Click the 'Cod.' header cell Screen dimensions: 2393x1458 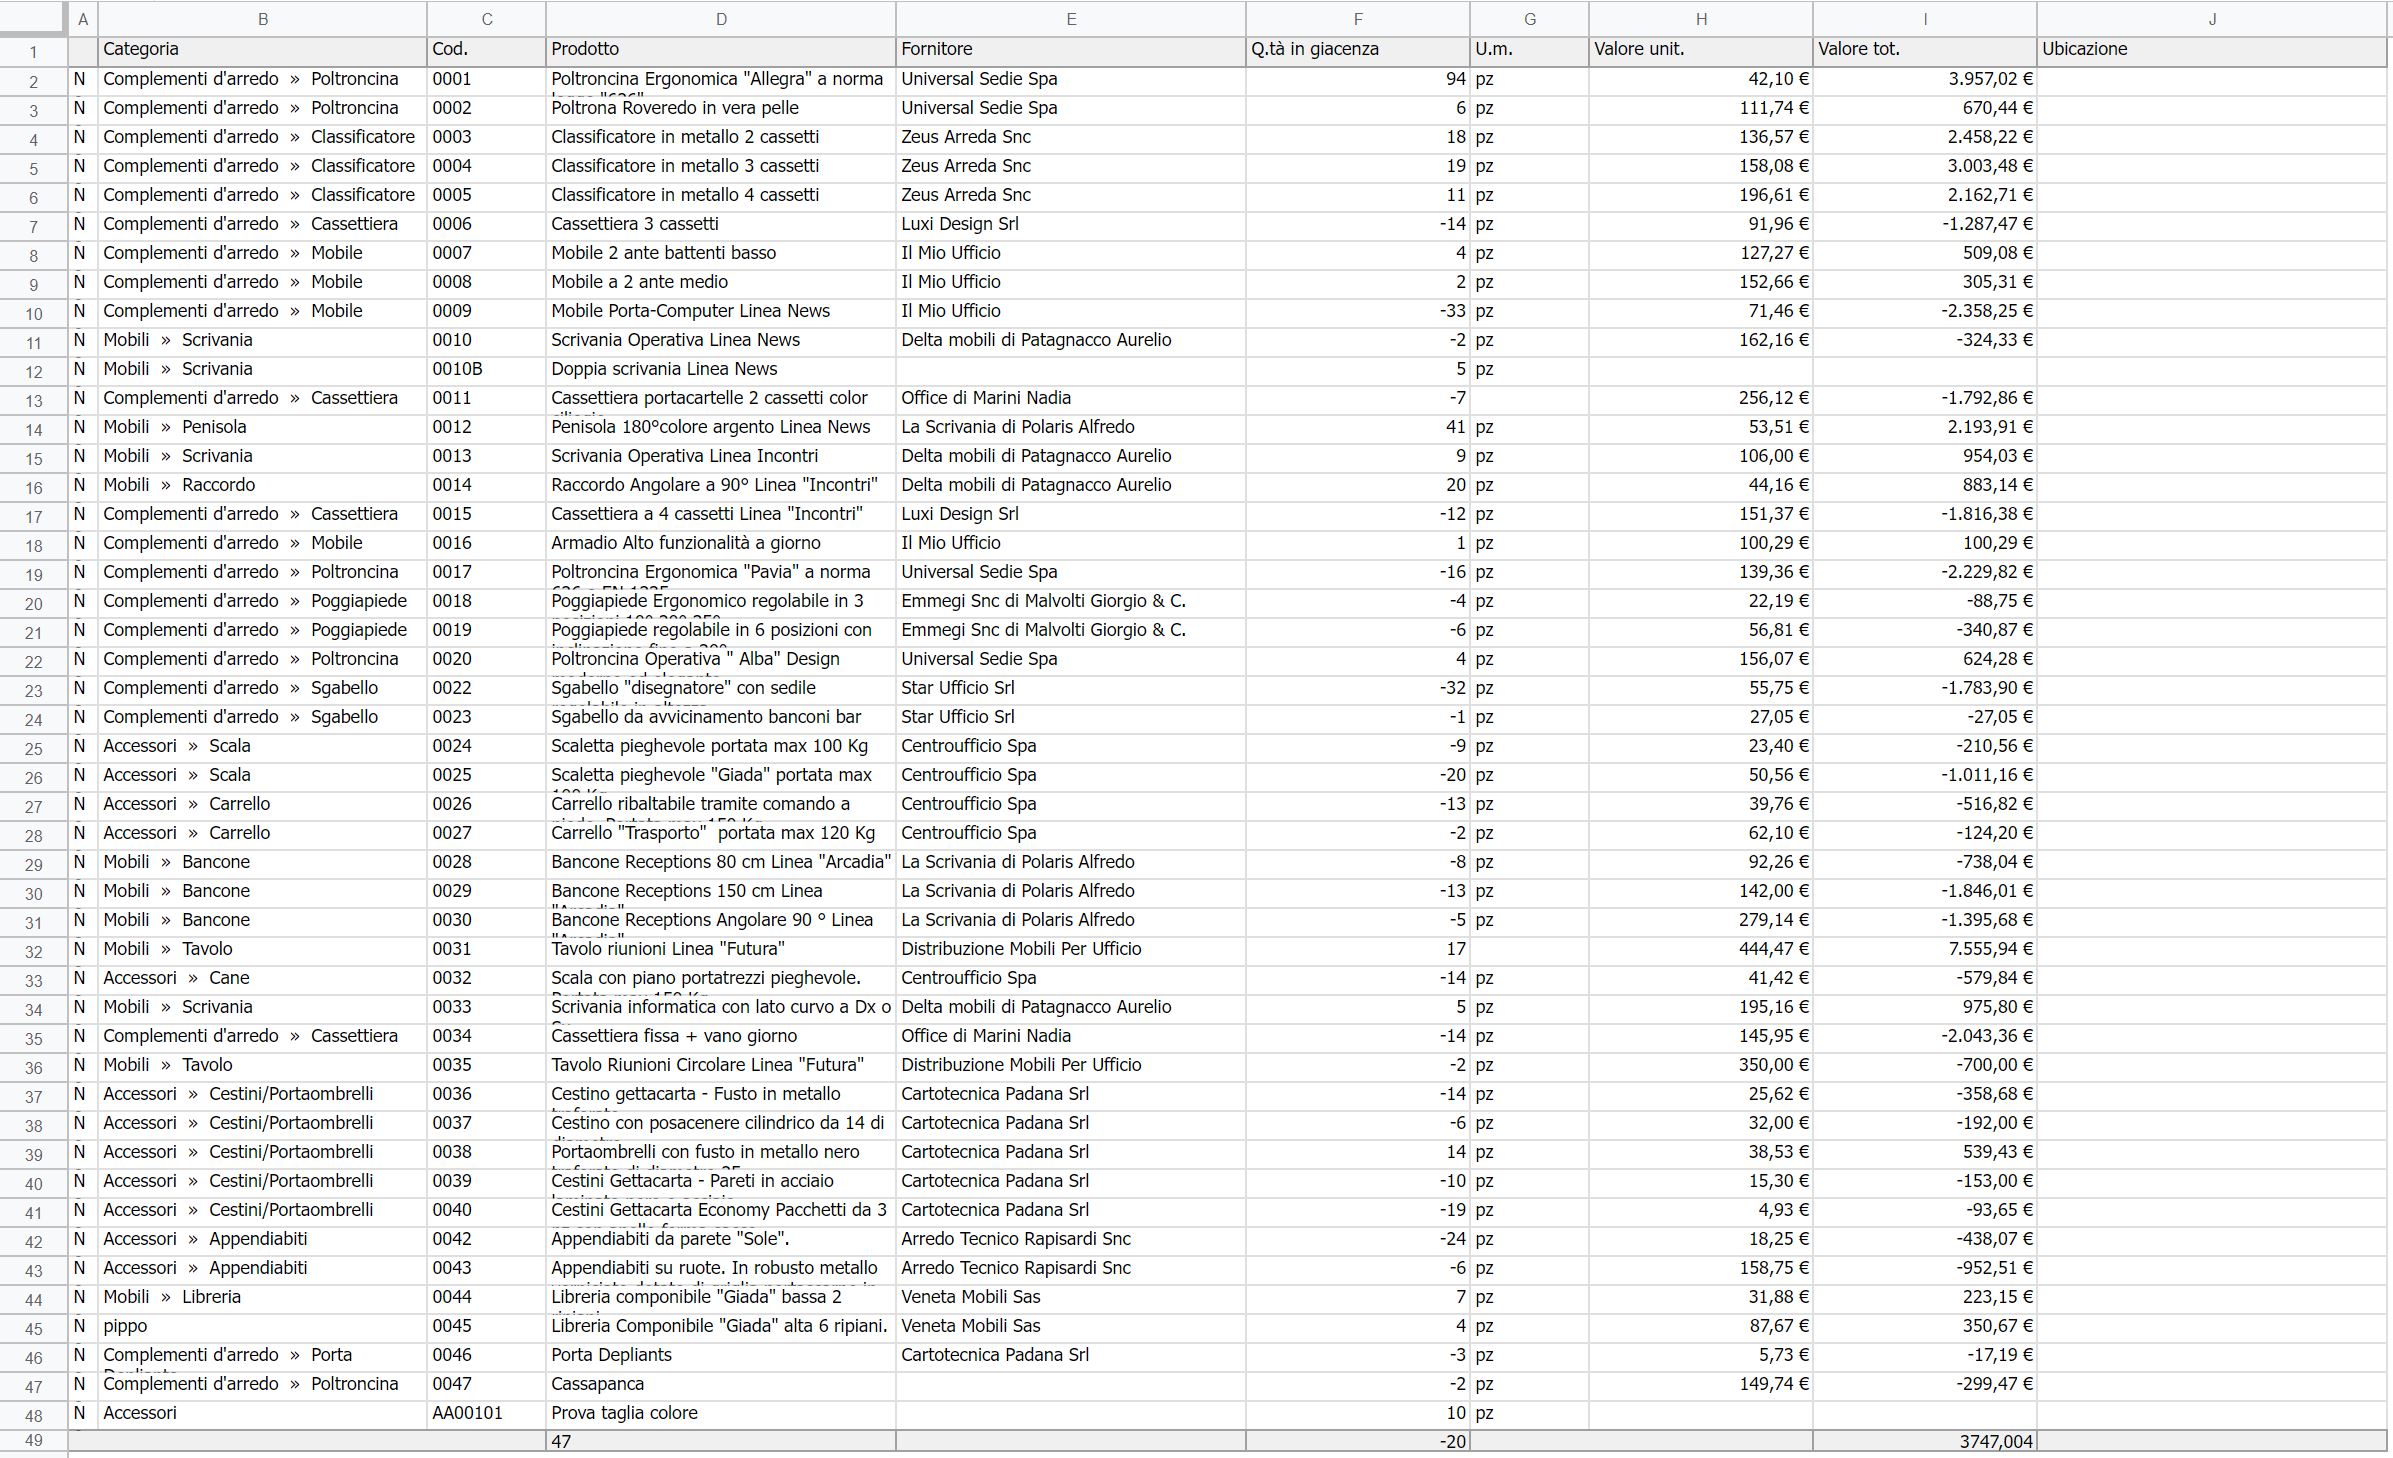[x=486, y=50]
